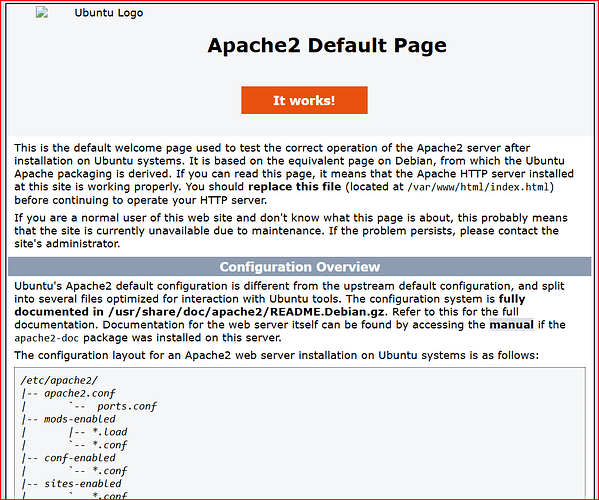Click apache2.conf in the config tree

pos(80,393)
